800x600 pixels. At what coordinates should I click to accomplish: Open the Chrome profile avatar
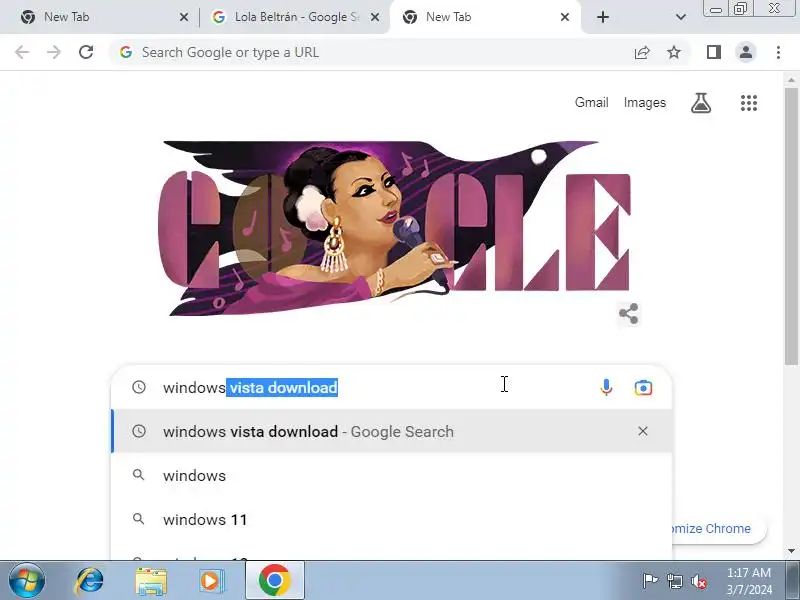746,52
